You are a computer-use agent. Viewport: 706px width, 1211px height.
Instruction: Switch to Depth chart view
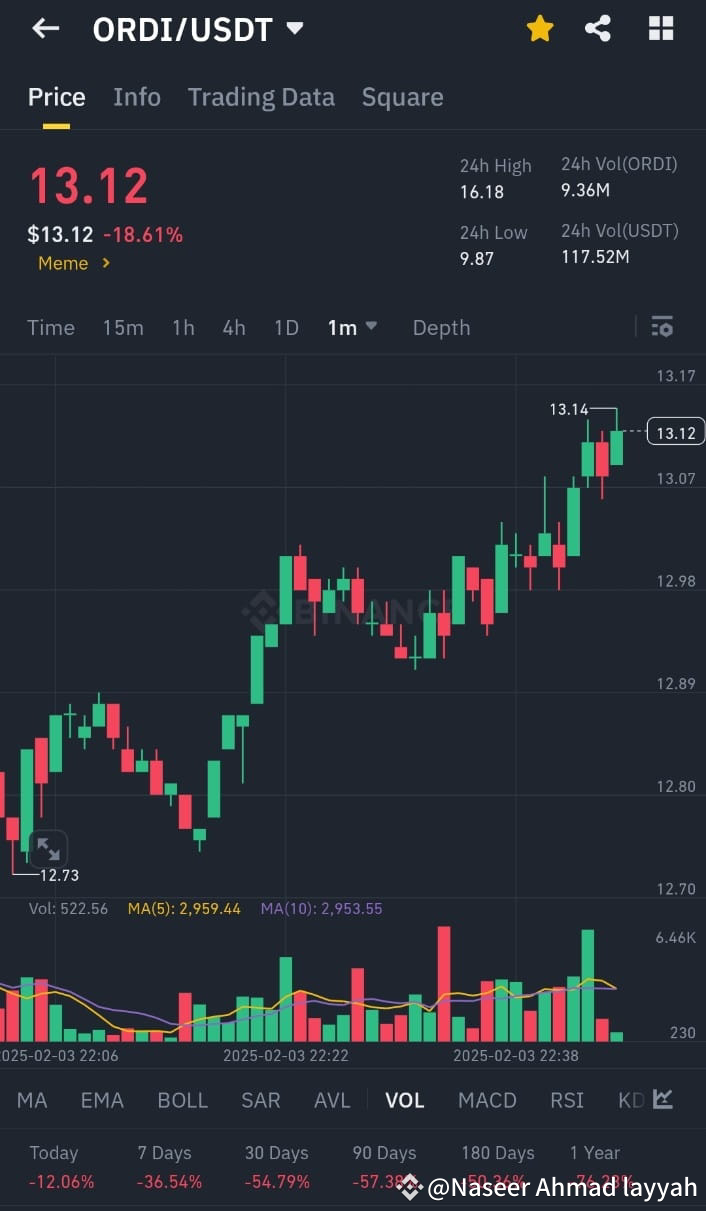tap(441, 327)
